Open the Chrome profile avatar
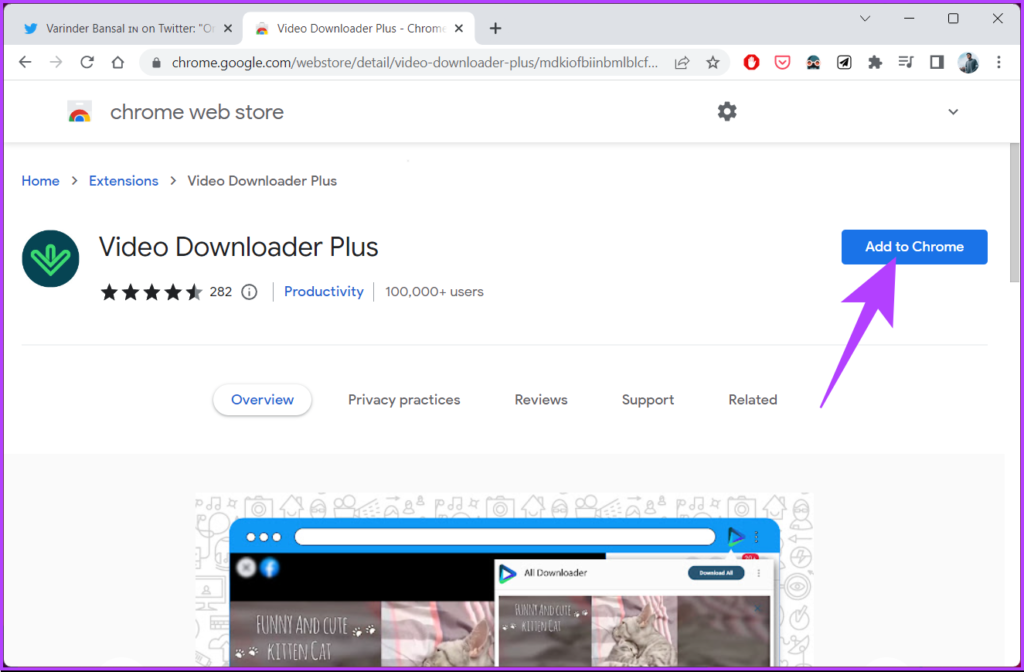The height and width of the screenshot is (672, 1024). pos(968,63)
